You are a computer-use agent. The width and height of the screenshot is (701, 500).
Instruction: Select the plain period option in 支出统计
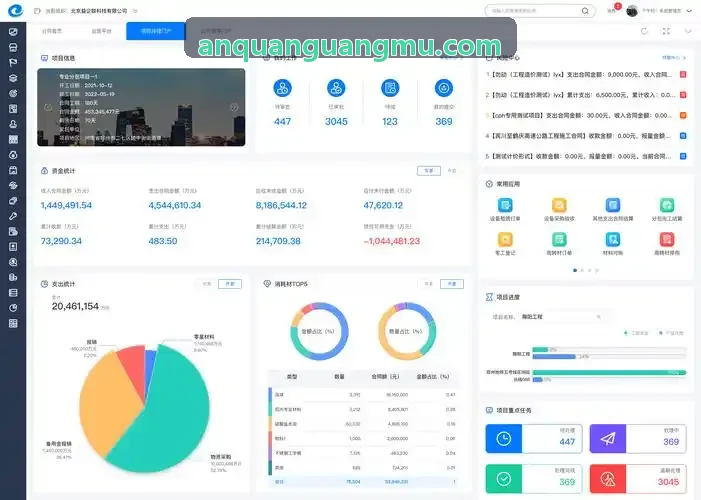coord(207,284)
